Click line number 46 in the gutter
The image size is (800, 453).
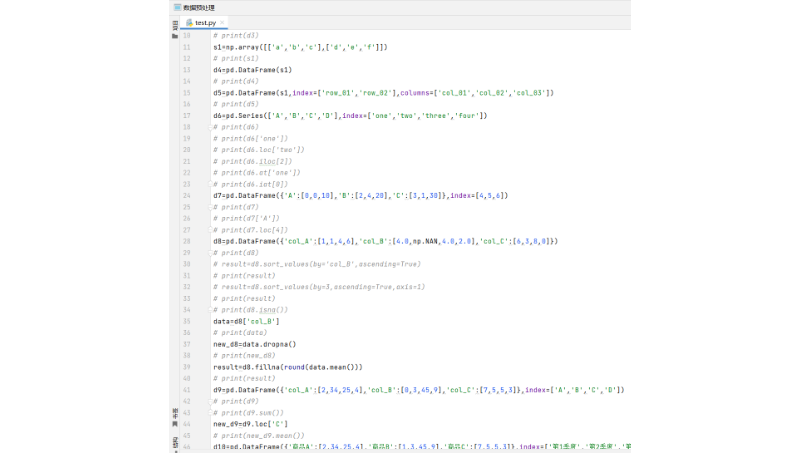coord(187,447)
